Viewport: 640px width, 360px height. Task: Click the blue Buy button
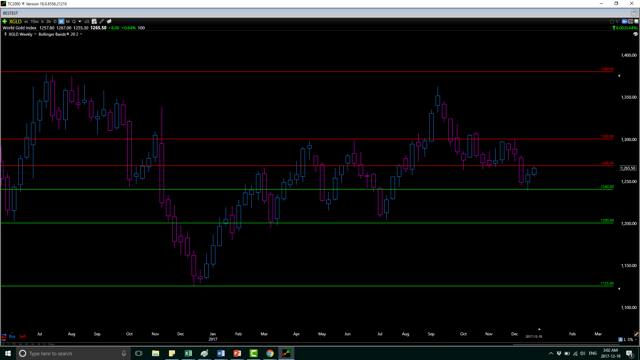click(12, 336)
